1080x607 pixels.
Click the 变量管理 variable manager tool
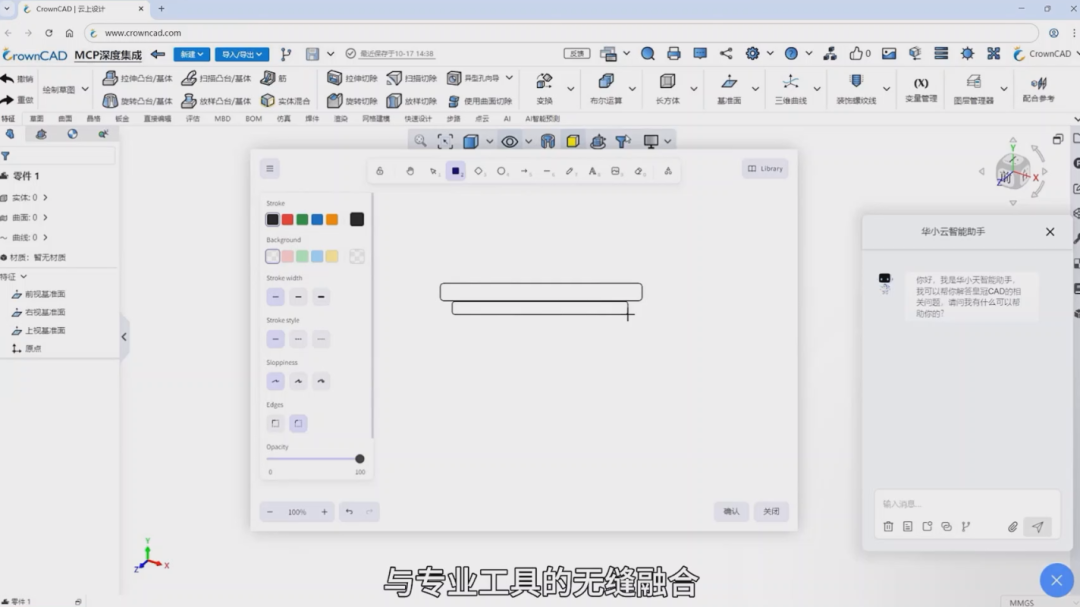[x=921, y=90]
